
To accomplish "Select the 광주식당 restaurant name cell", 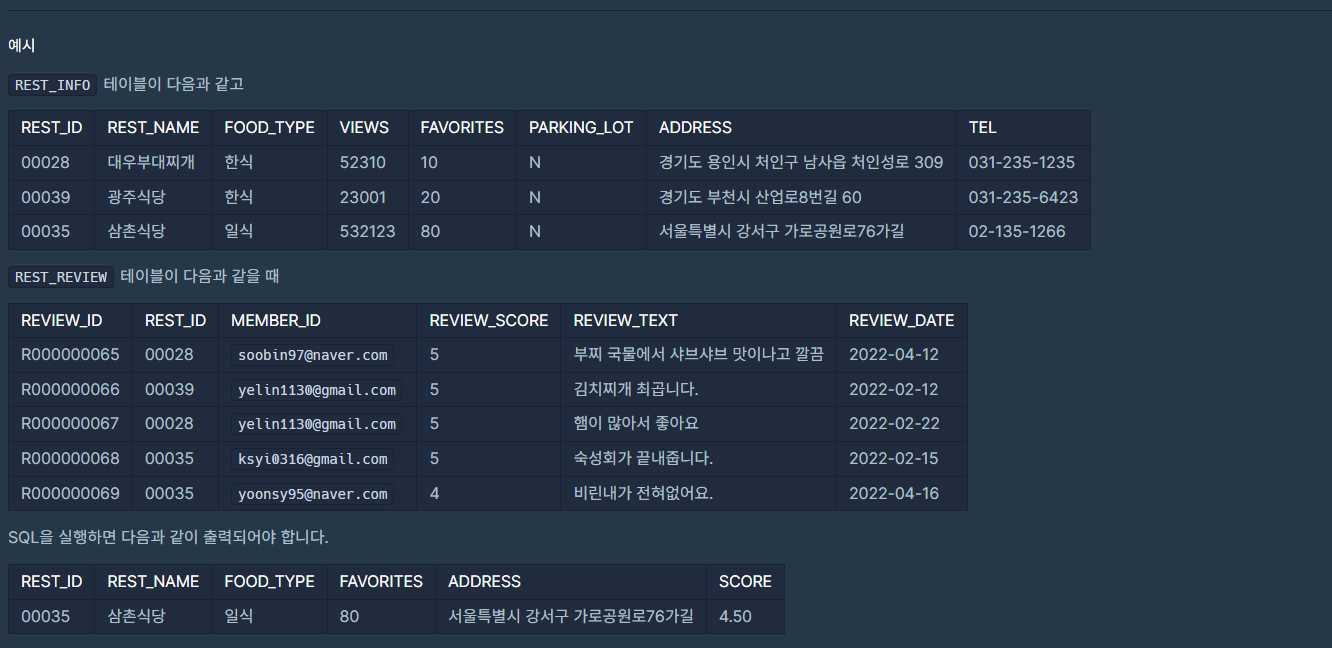I will [136, 198].
